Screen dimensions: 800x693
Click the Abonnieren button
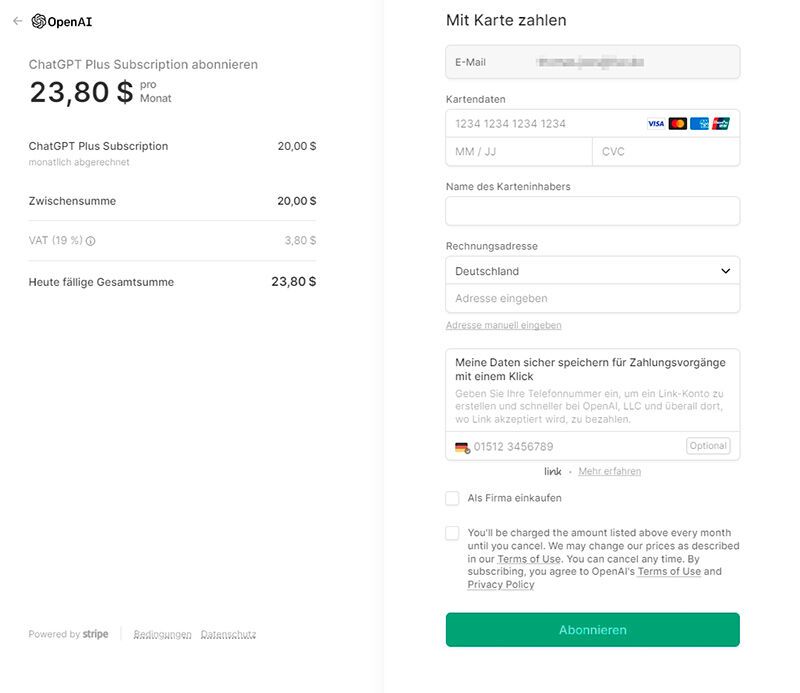[x=592, y=630]
